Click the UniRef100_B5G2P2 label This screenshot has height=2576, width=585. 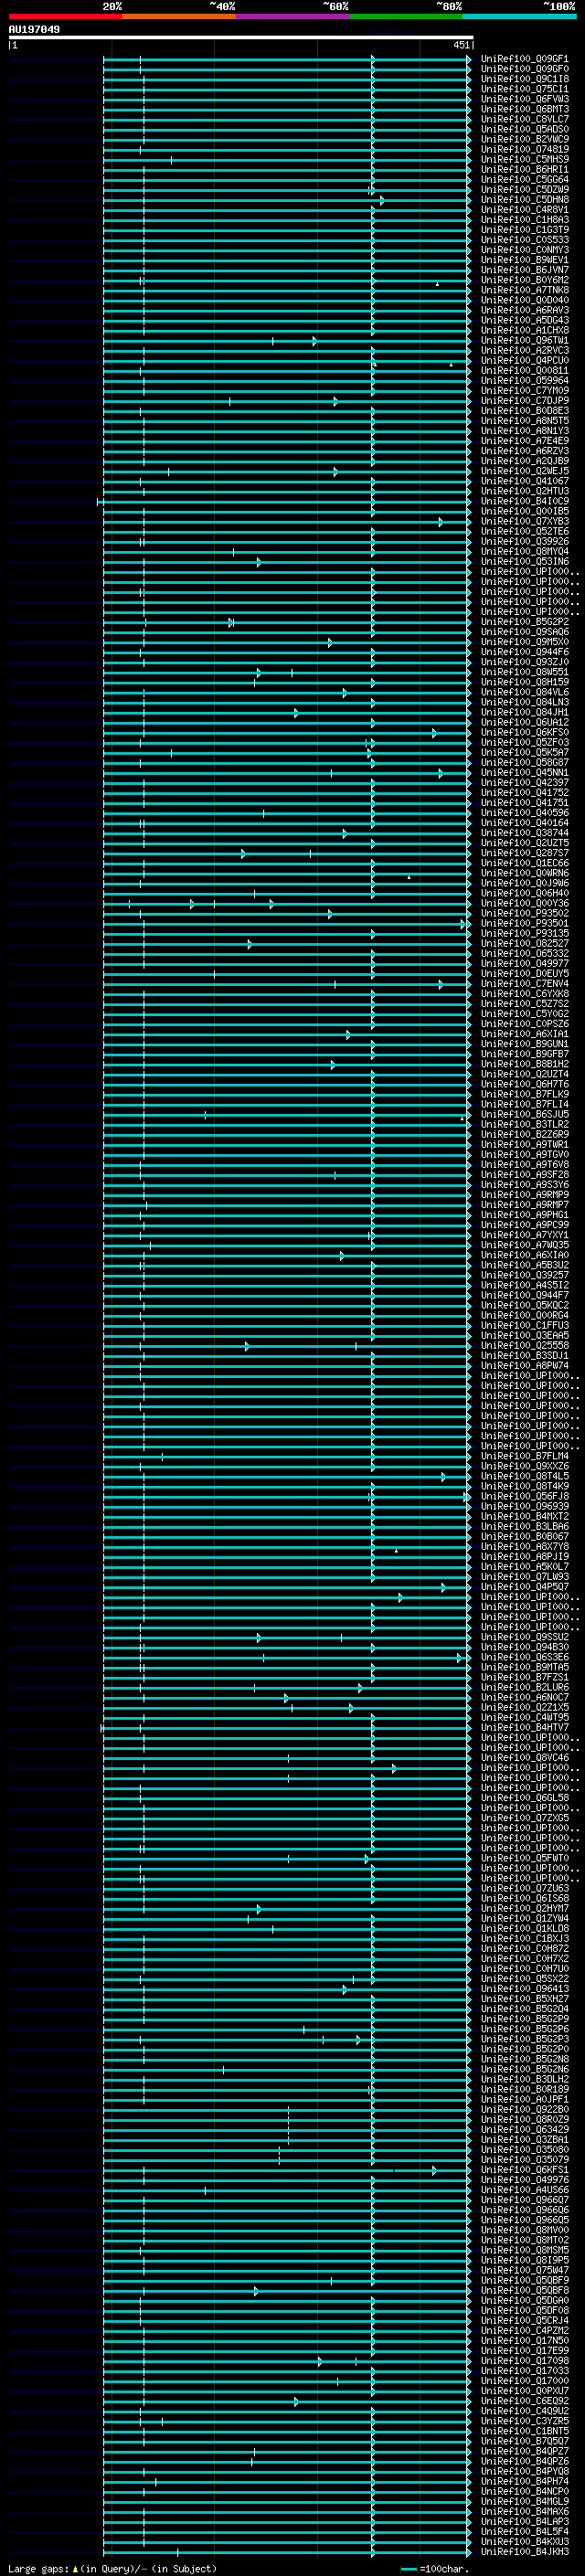click(525, 622)
